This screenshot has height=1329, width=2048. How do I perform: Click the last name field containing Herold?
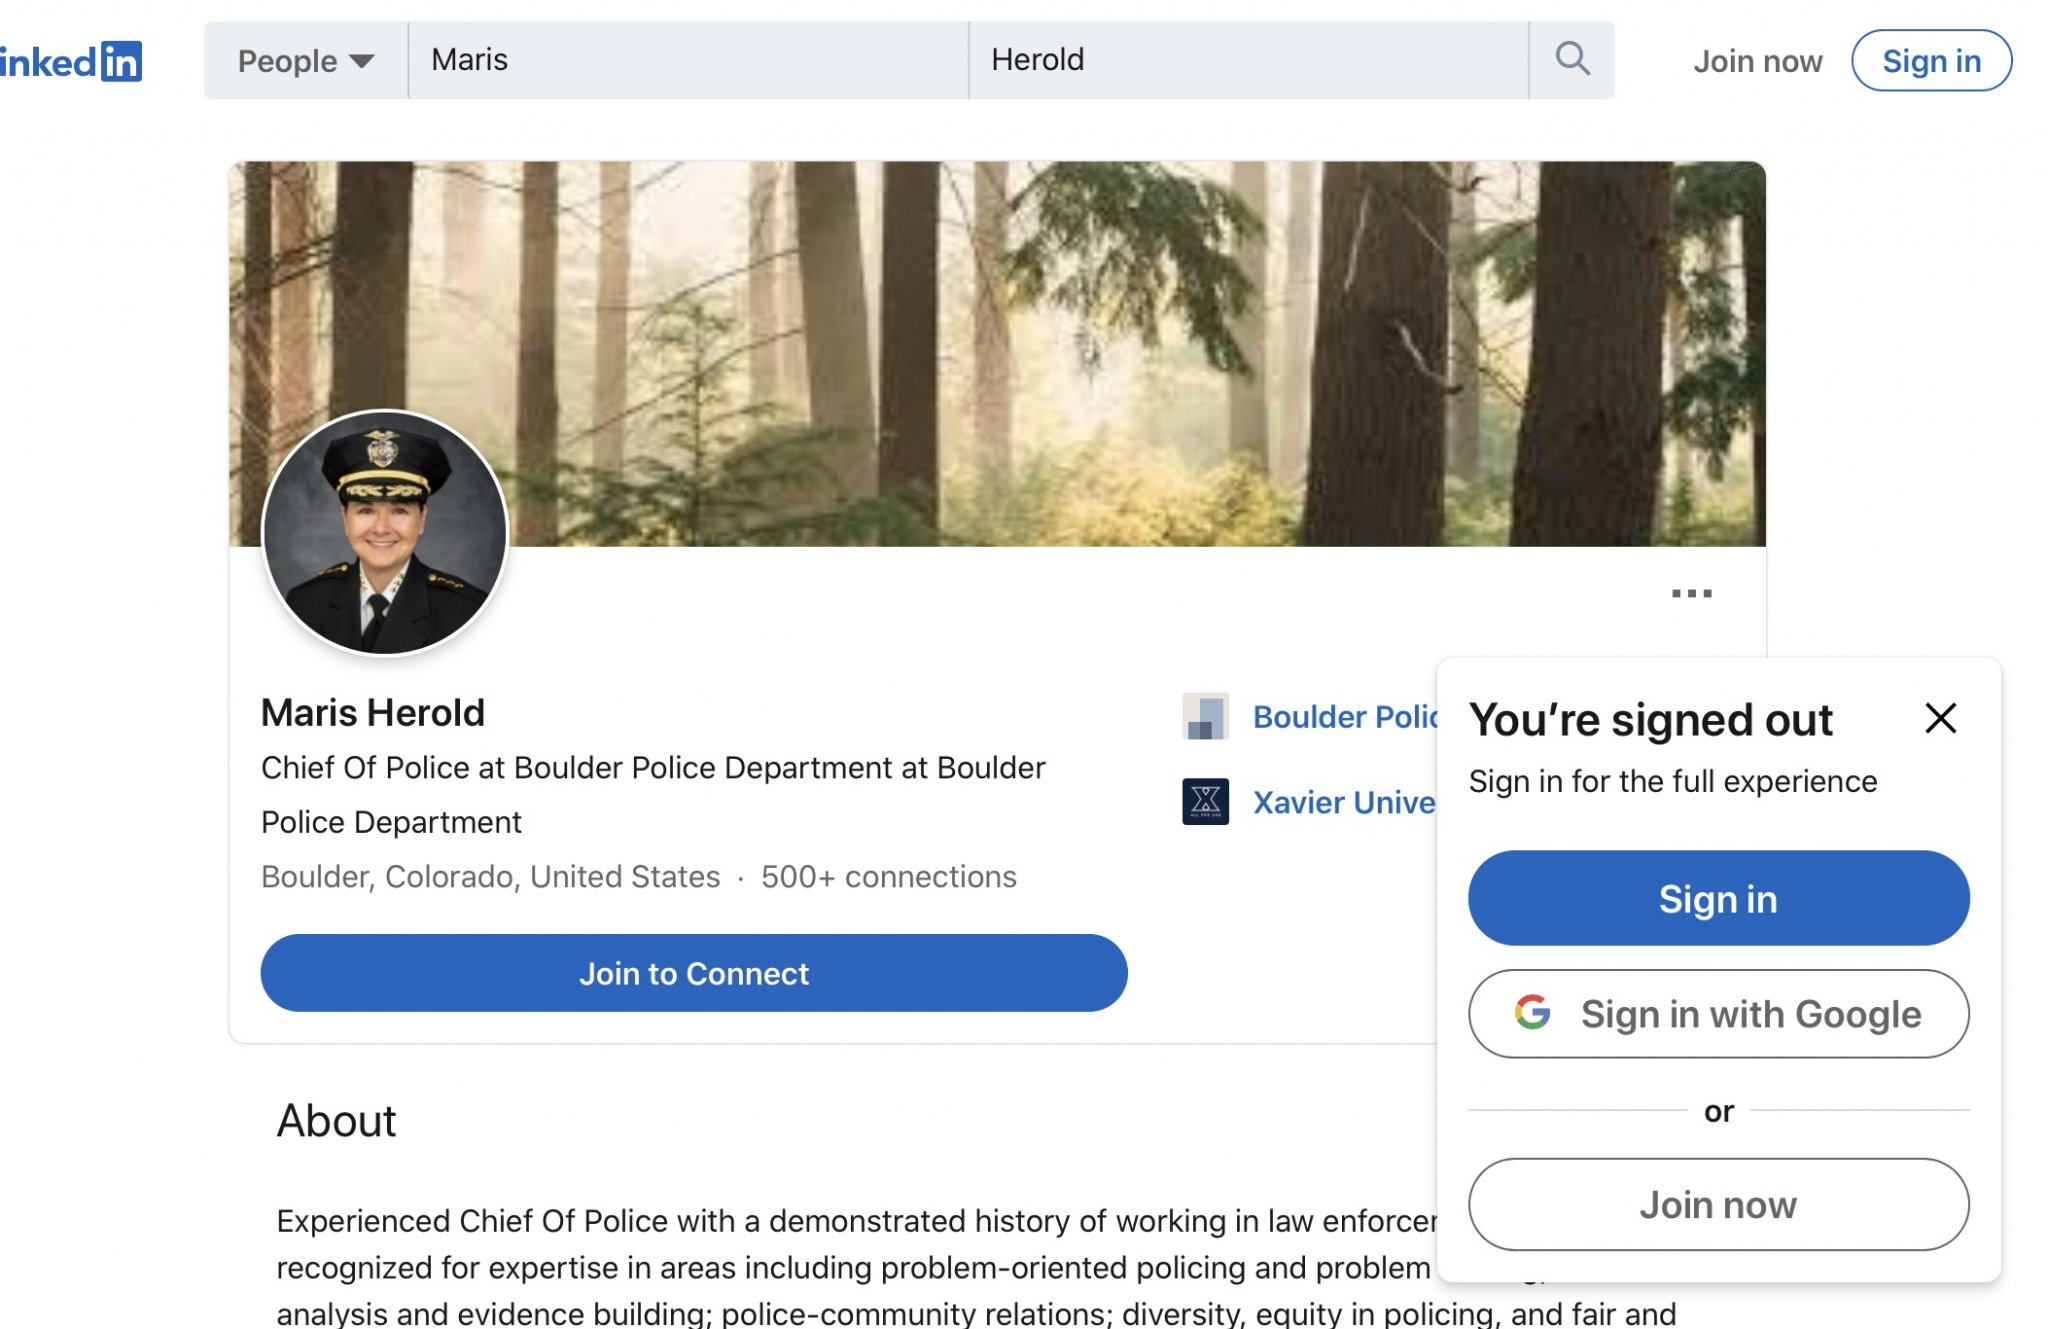tap(1248, 60)
